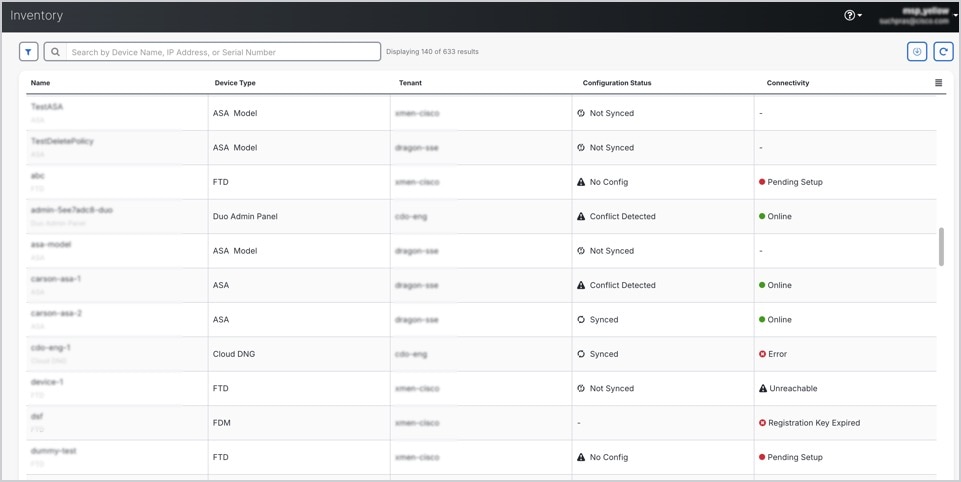961x482 pixels.
Task: Click Unreachable warning icon in device-1 row
Action: coord(762,388)
